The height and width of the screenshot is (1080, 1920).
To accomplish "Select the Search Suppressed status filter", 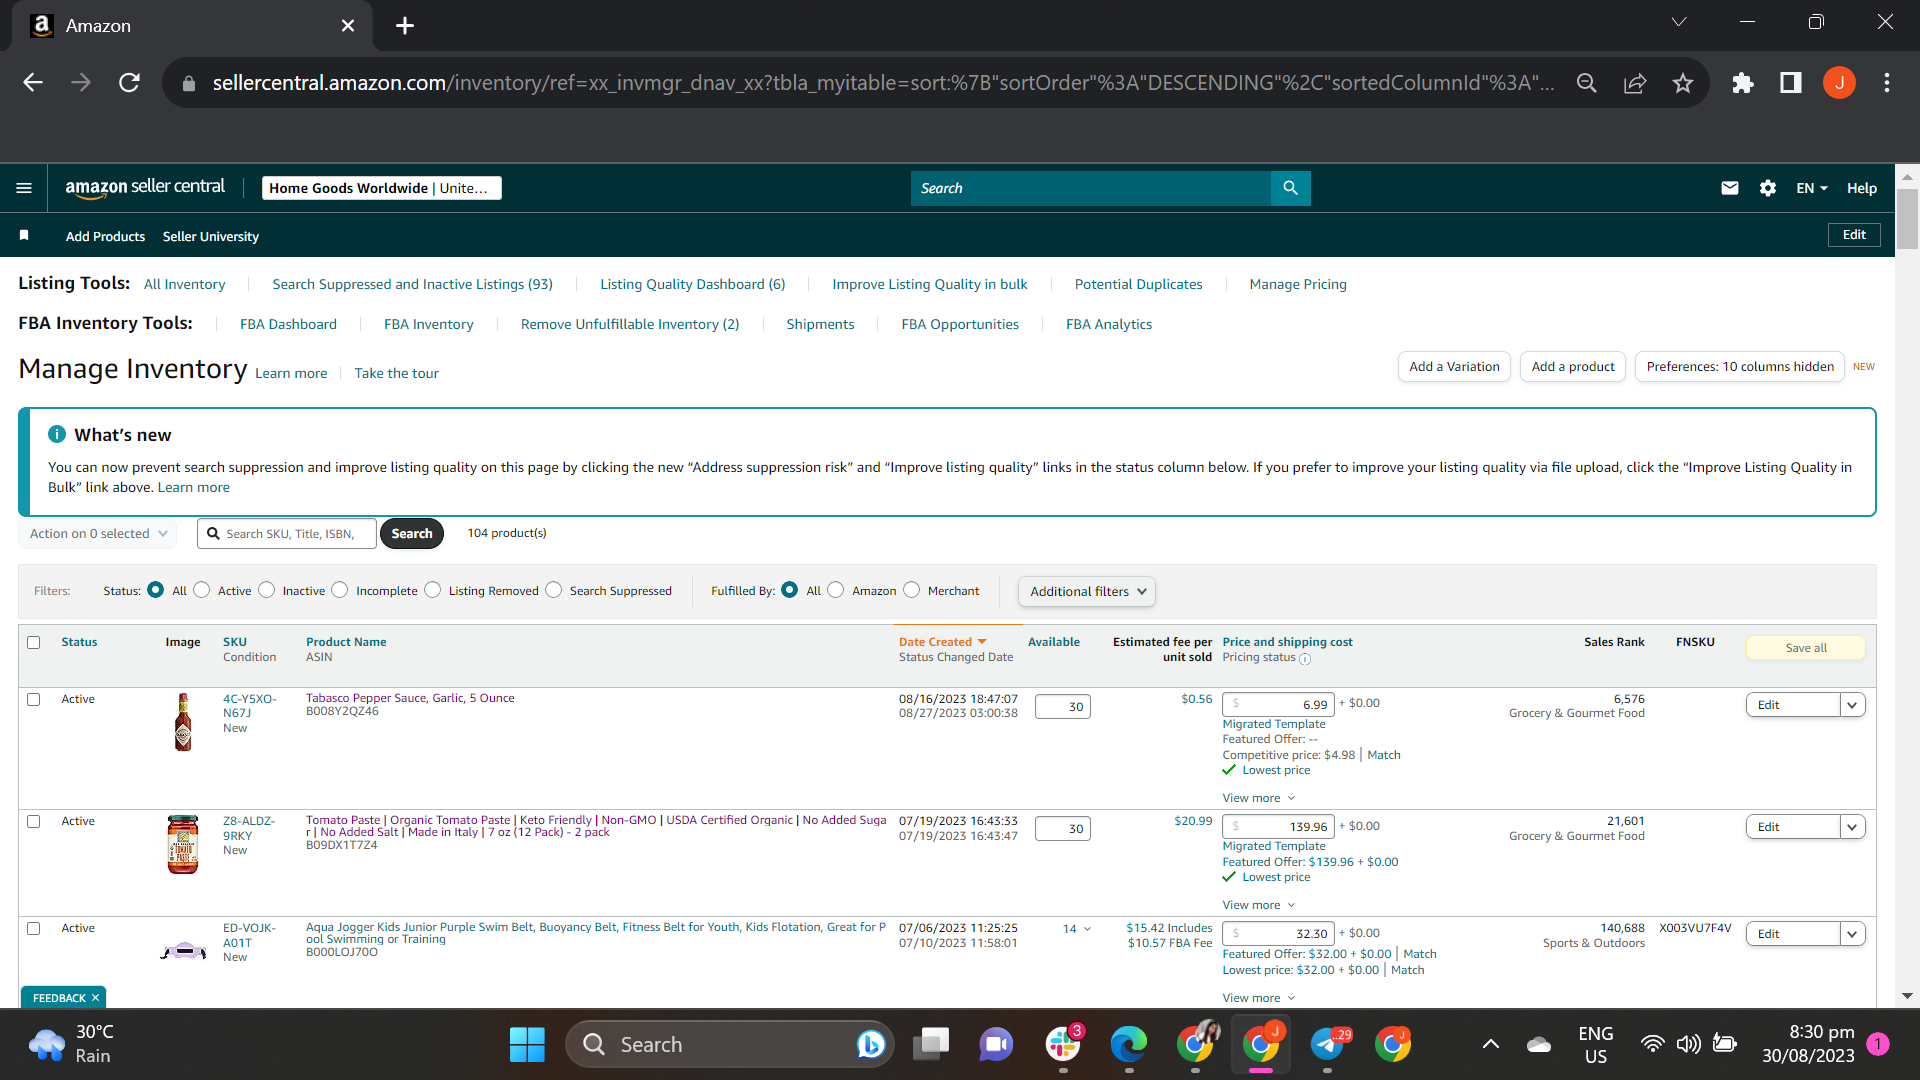I will click(x=554, y=590).
